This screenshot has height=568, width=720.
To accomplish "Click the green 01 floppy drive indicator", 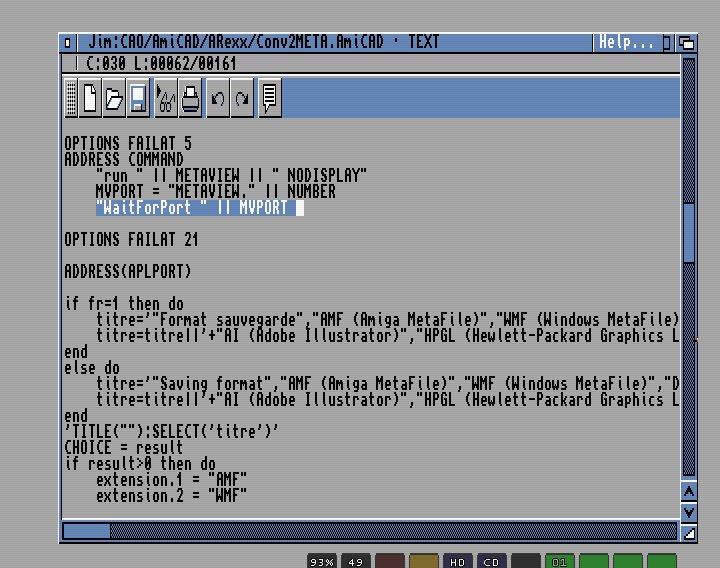I will point(559,562).
